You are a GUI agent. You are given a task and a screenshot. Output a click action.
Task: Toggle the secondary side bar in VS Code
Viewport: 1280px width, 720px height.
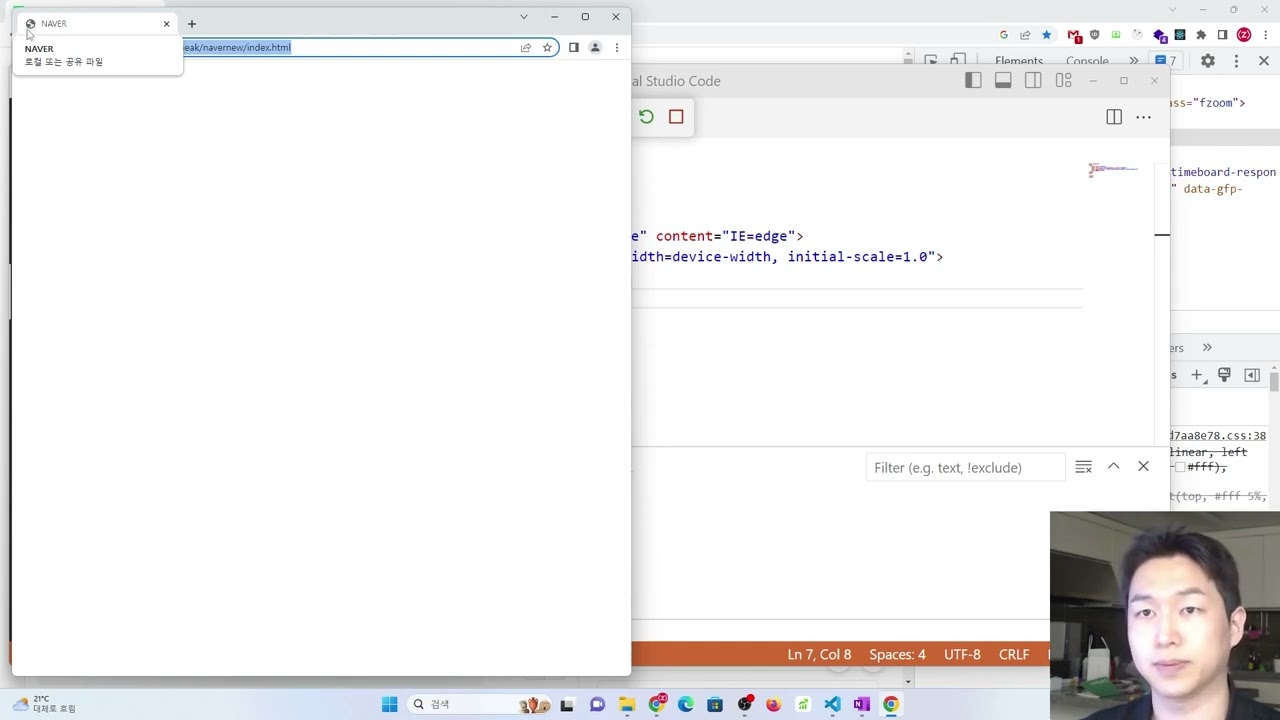[x=1033, y=81]
